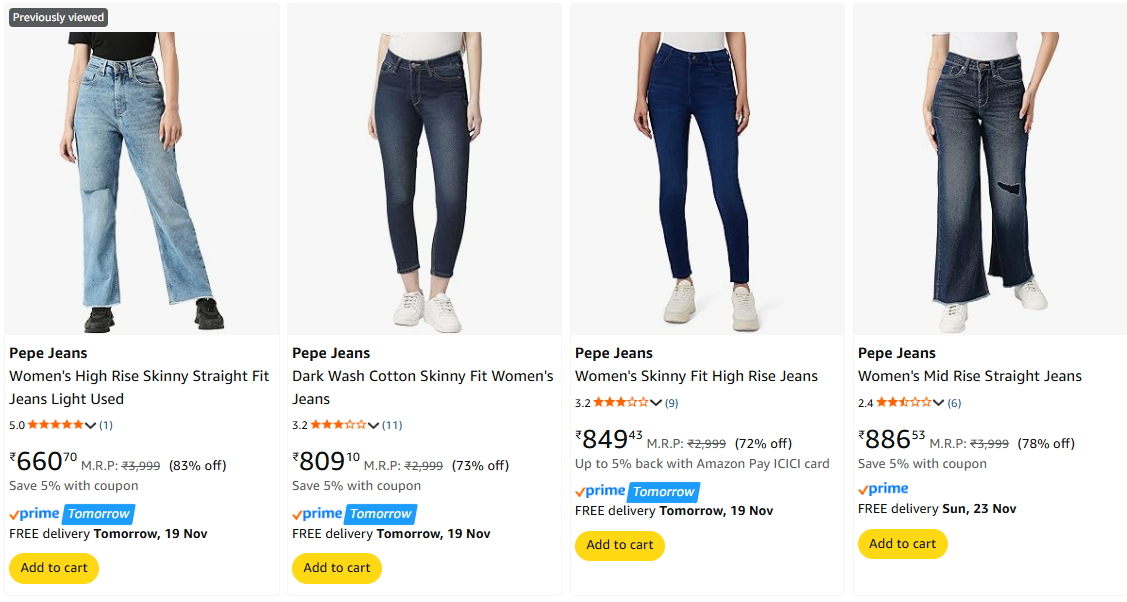Click star rating of Skinny Fit High Rise Jeans
Screen dimensions: 1127x602
(621, 403)
